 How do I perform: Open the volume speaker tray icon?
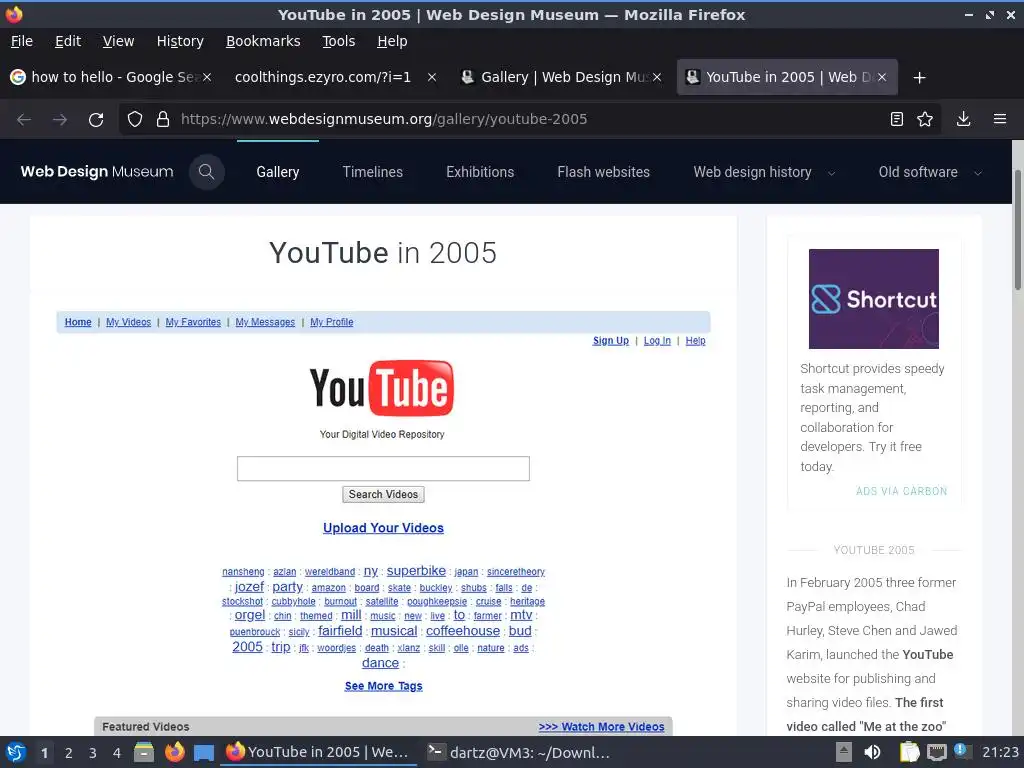pyautogui.click(x=872, y=752)
